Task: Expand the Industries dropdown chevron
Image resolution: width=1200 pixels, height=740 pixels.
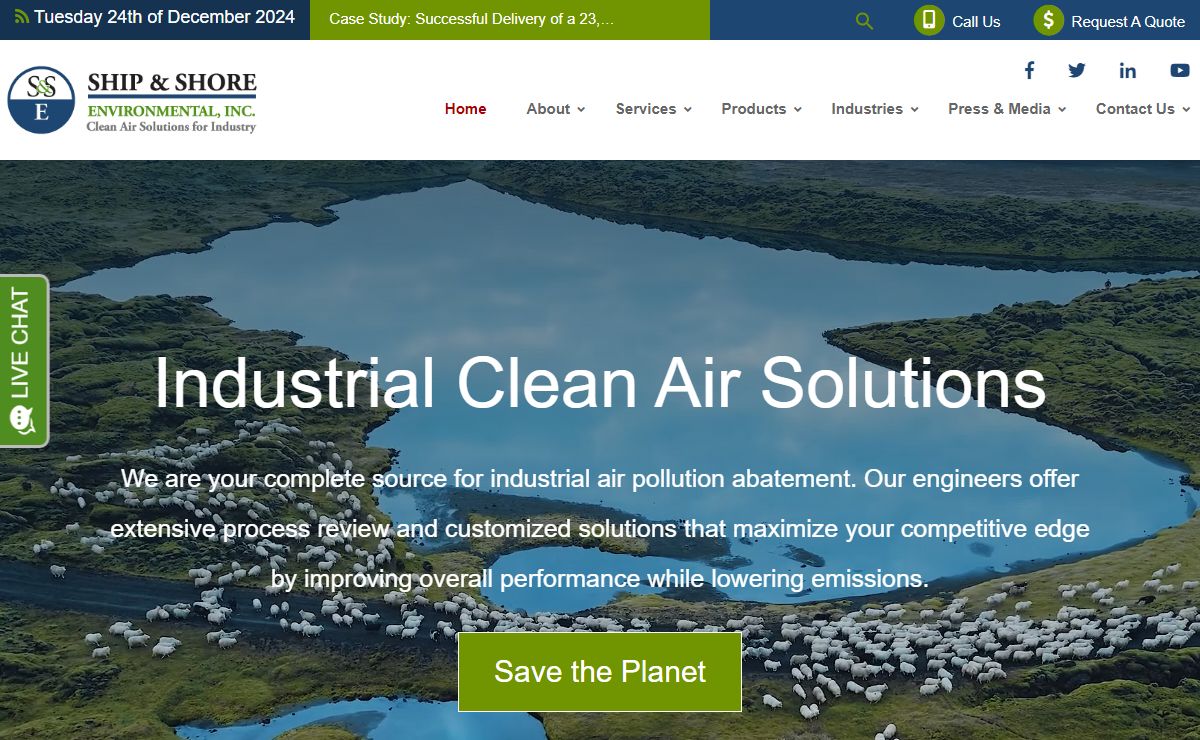Action: coord(915,110)
